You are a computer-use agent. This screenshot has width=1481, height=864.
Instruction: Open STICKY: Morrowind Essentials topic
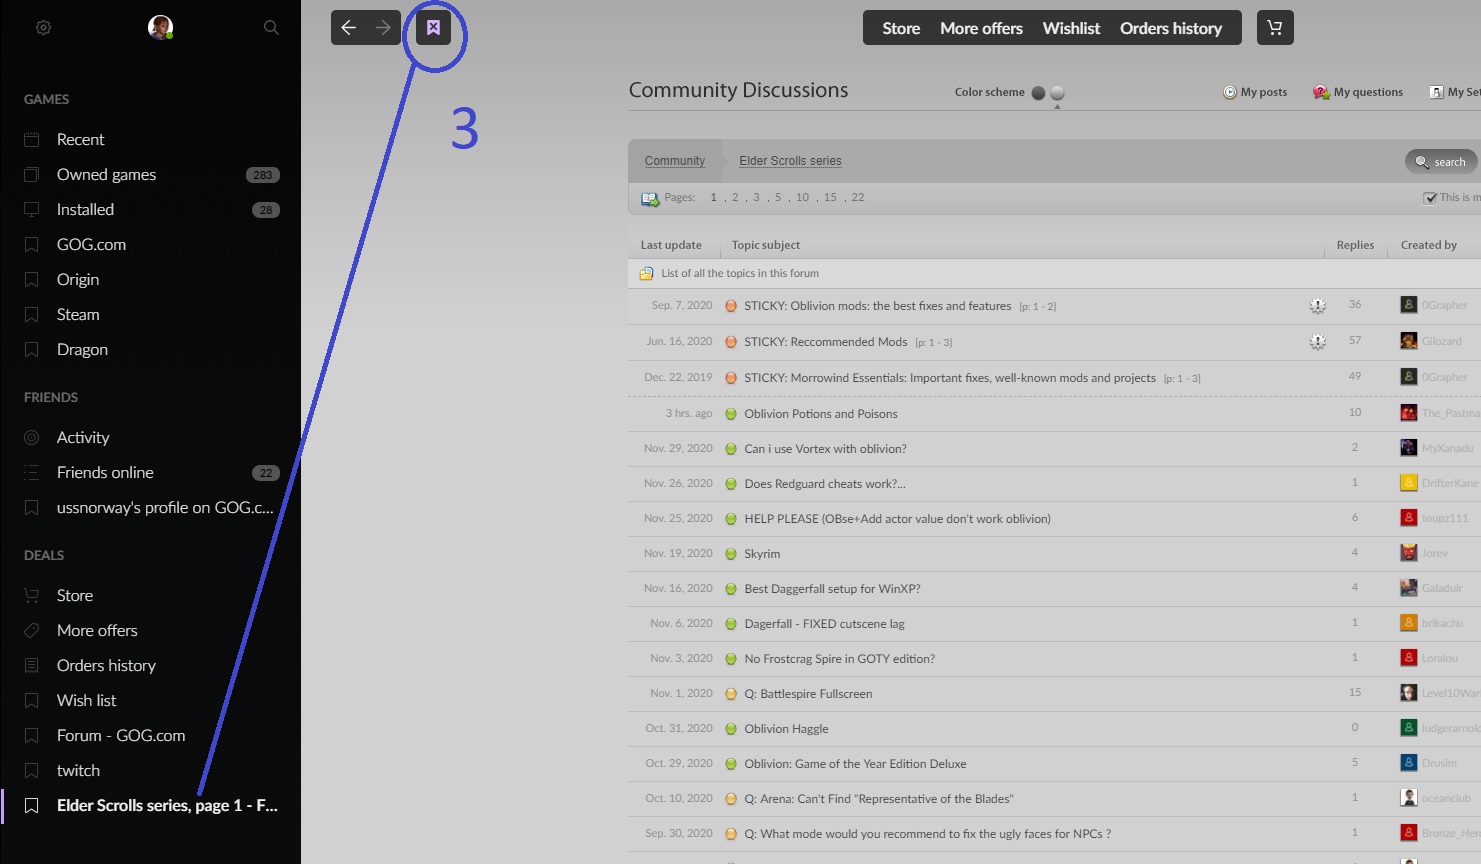click(x=949, y=378)
